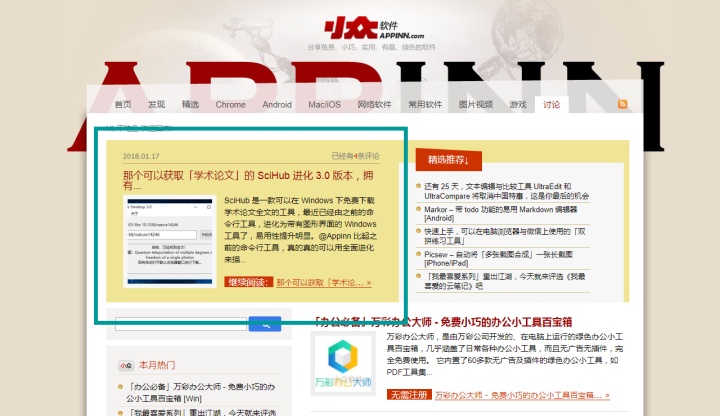Click the tagline 分享免费、小巧、实用、有趣、绿色的软件
The height and width of the screenshot is (416, 720).
pos(371,47)
